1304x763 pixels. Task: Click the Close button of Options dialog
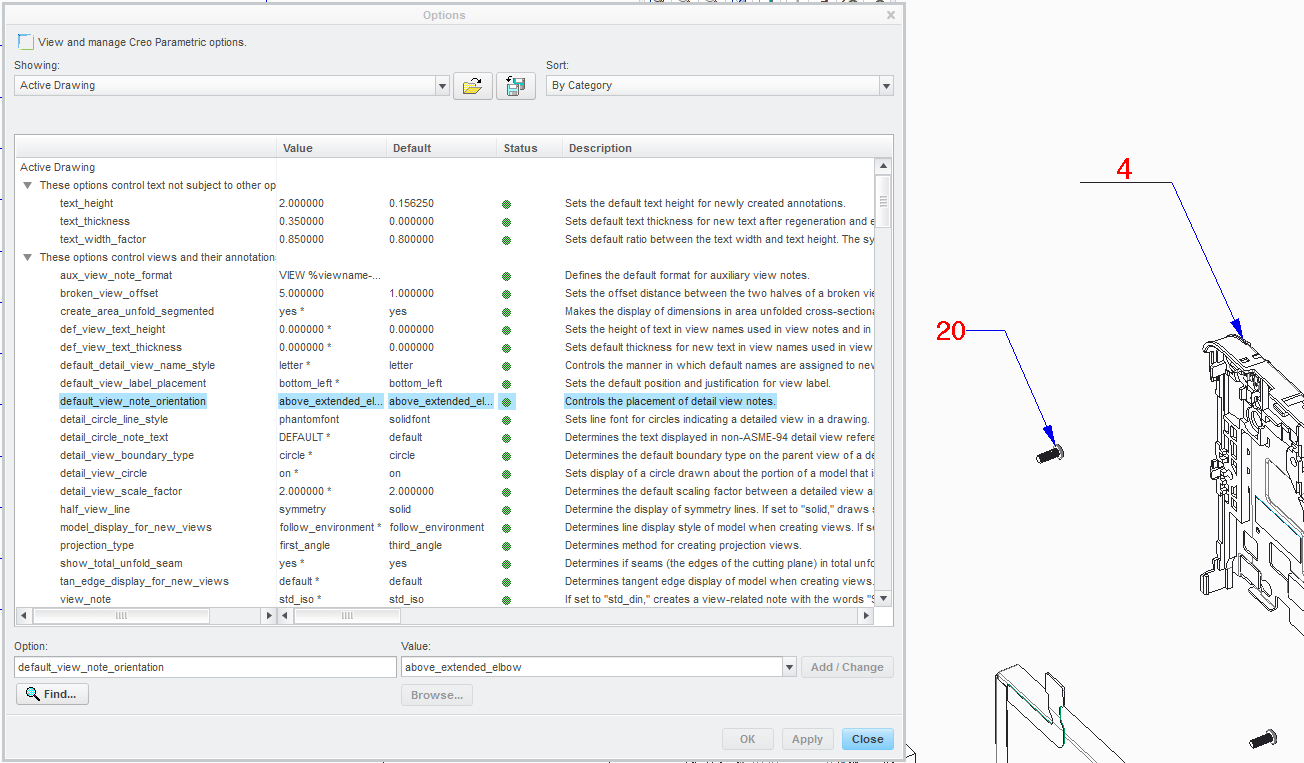tap(867, 739)
